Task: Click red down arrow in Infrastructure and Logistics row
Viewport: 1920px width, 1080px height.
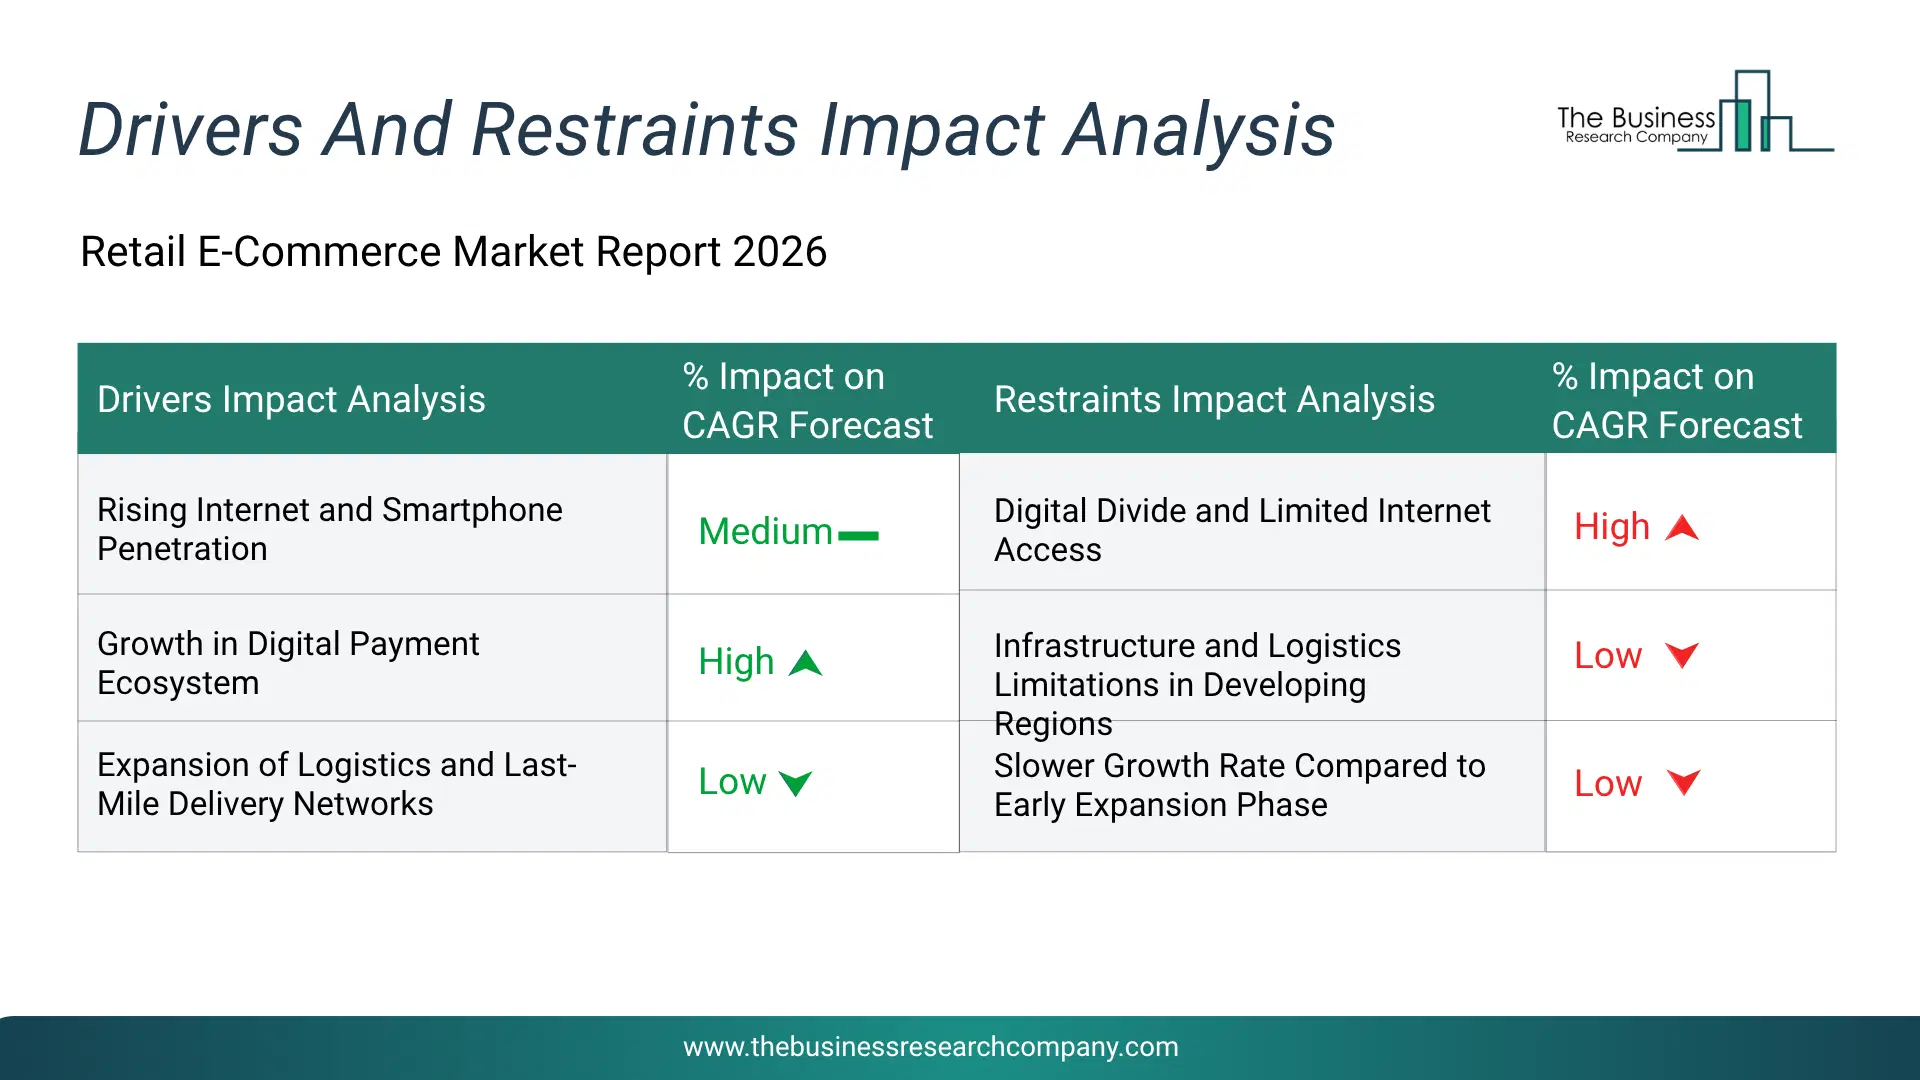Action: (1682, 656)
